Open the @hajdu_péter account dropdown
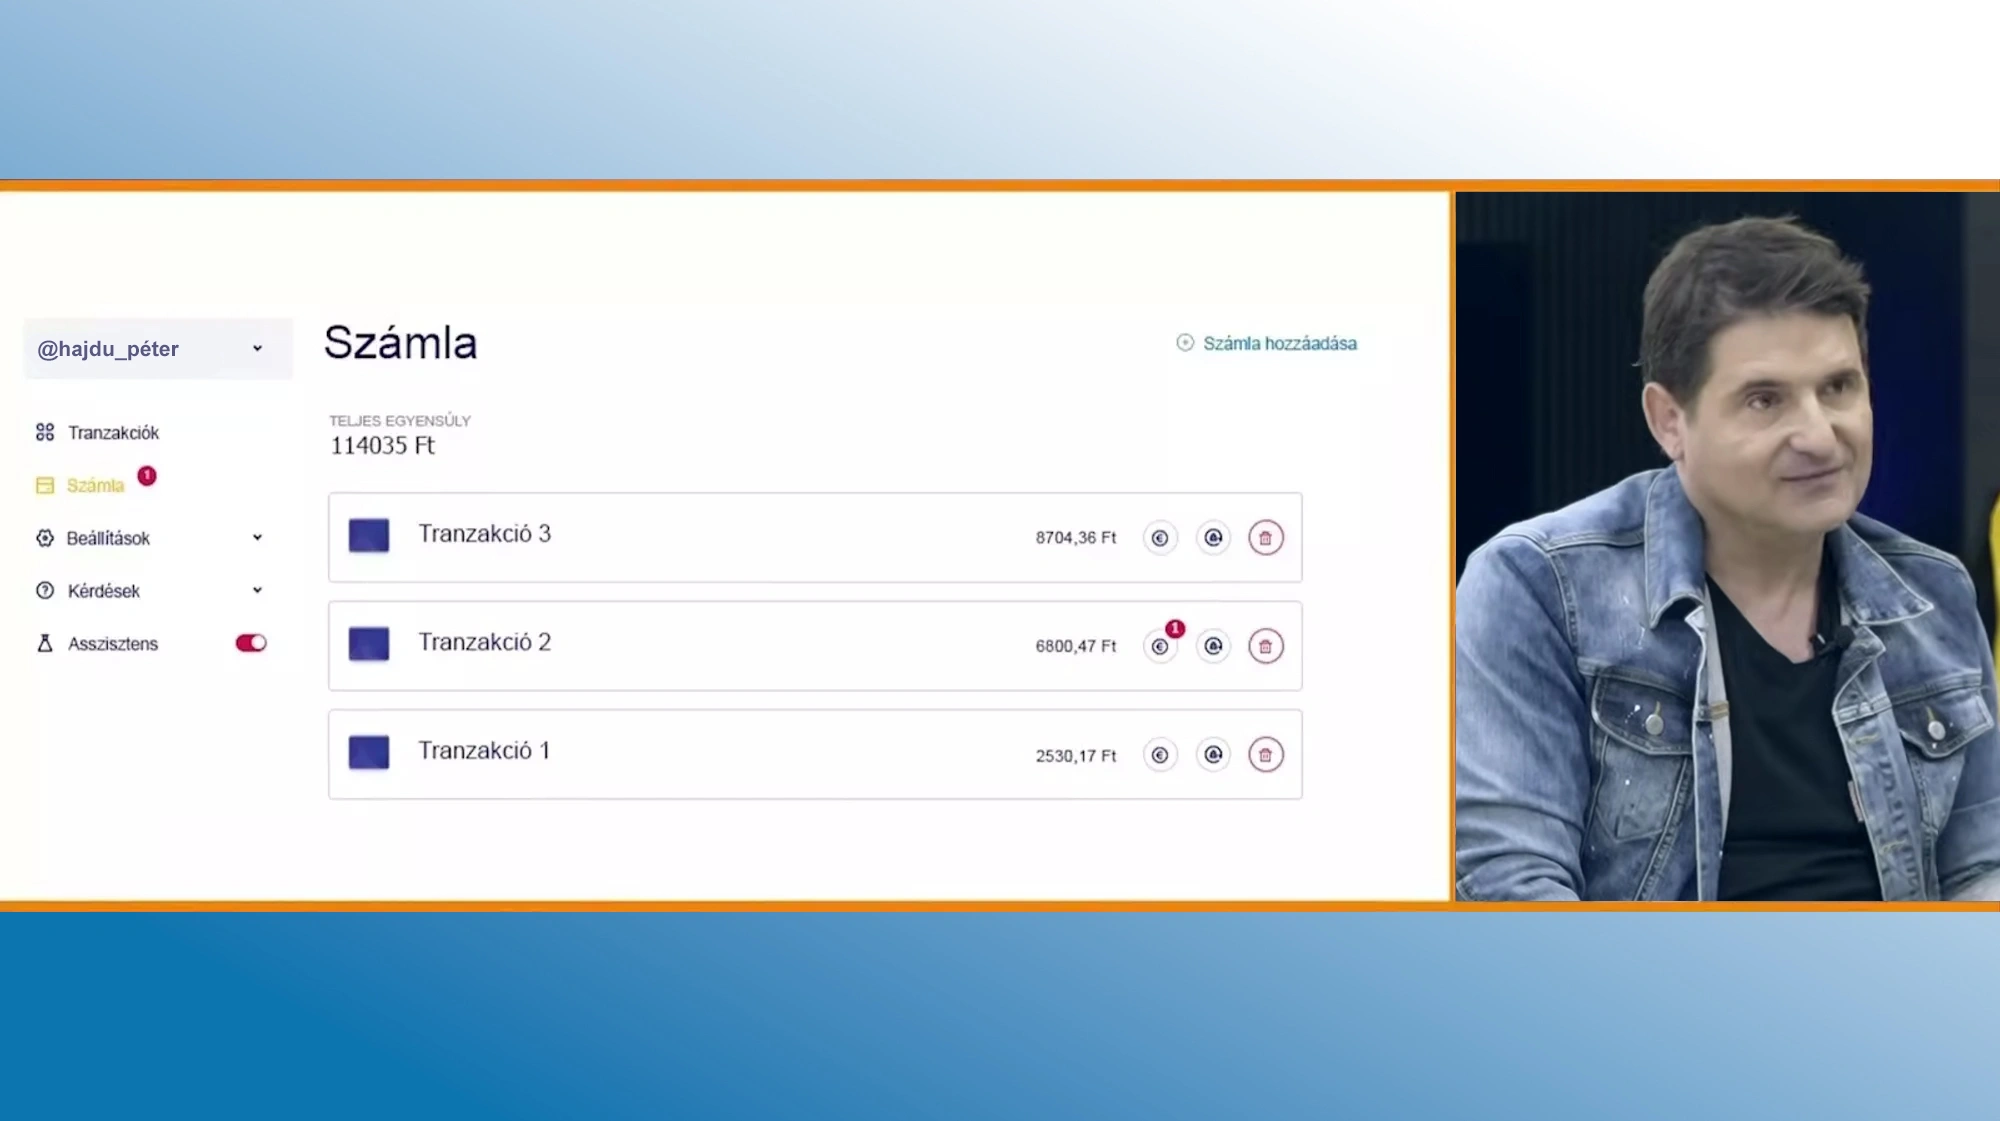The height and width of the screenshot is (1121, 2000). coord(158,349)
